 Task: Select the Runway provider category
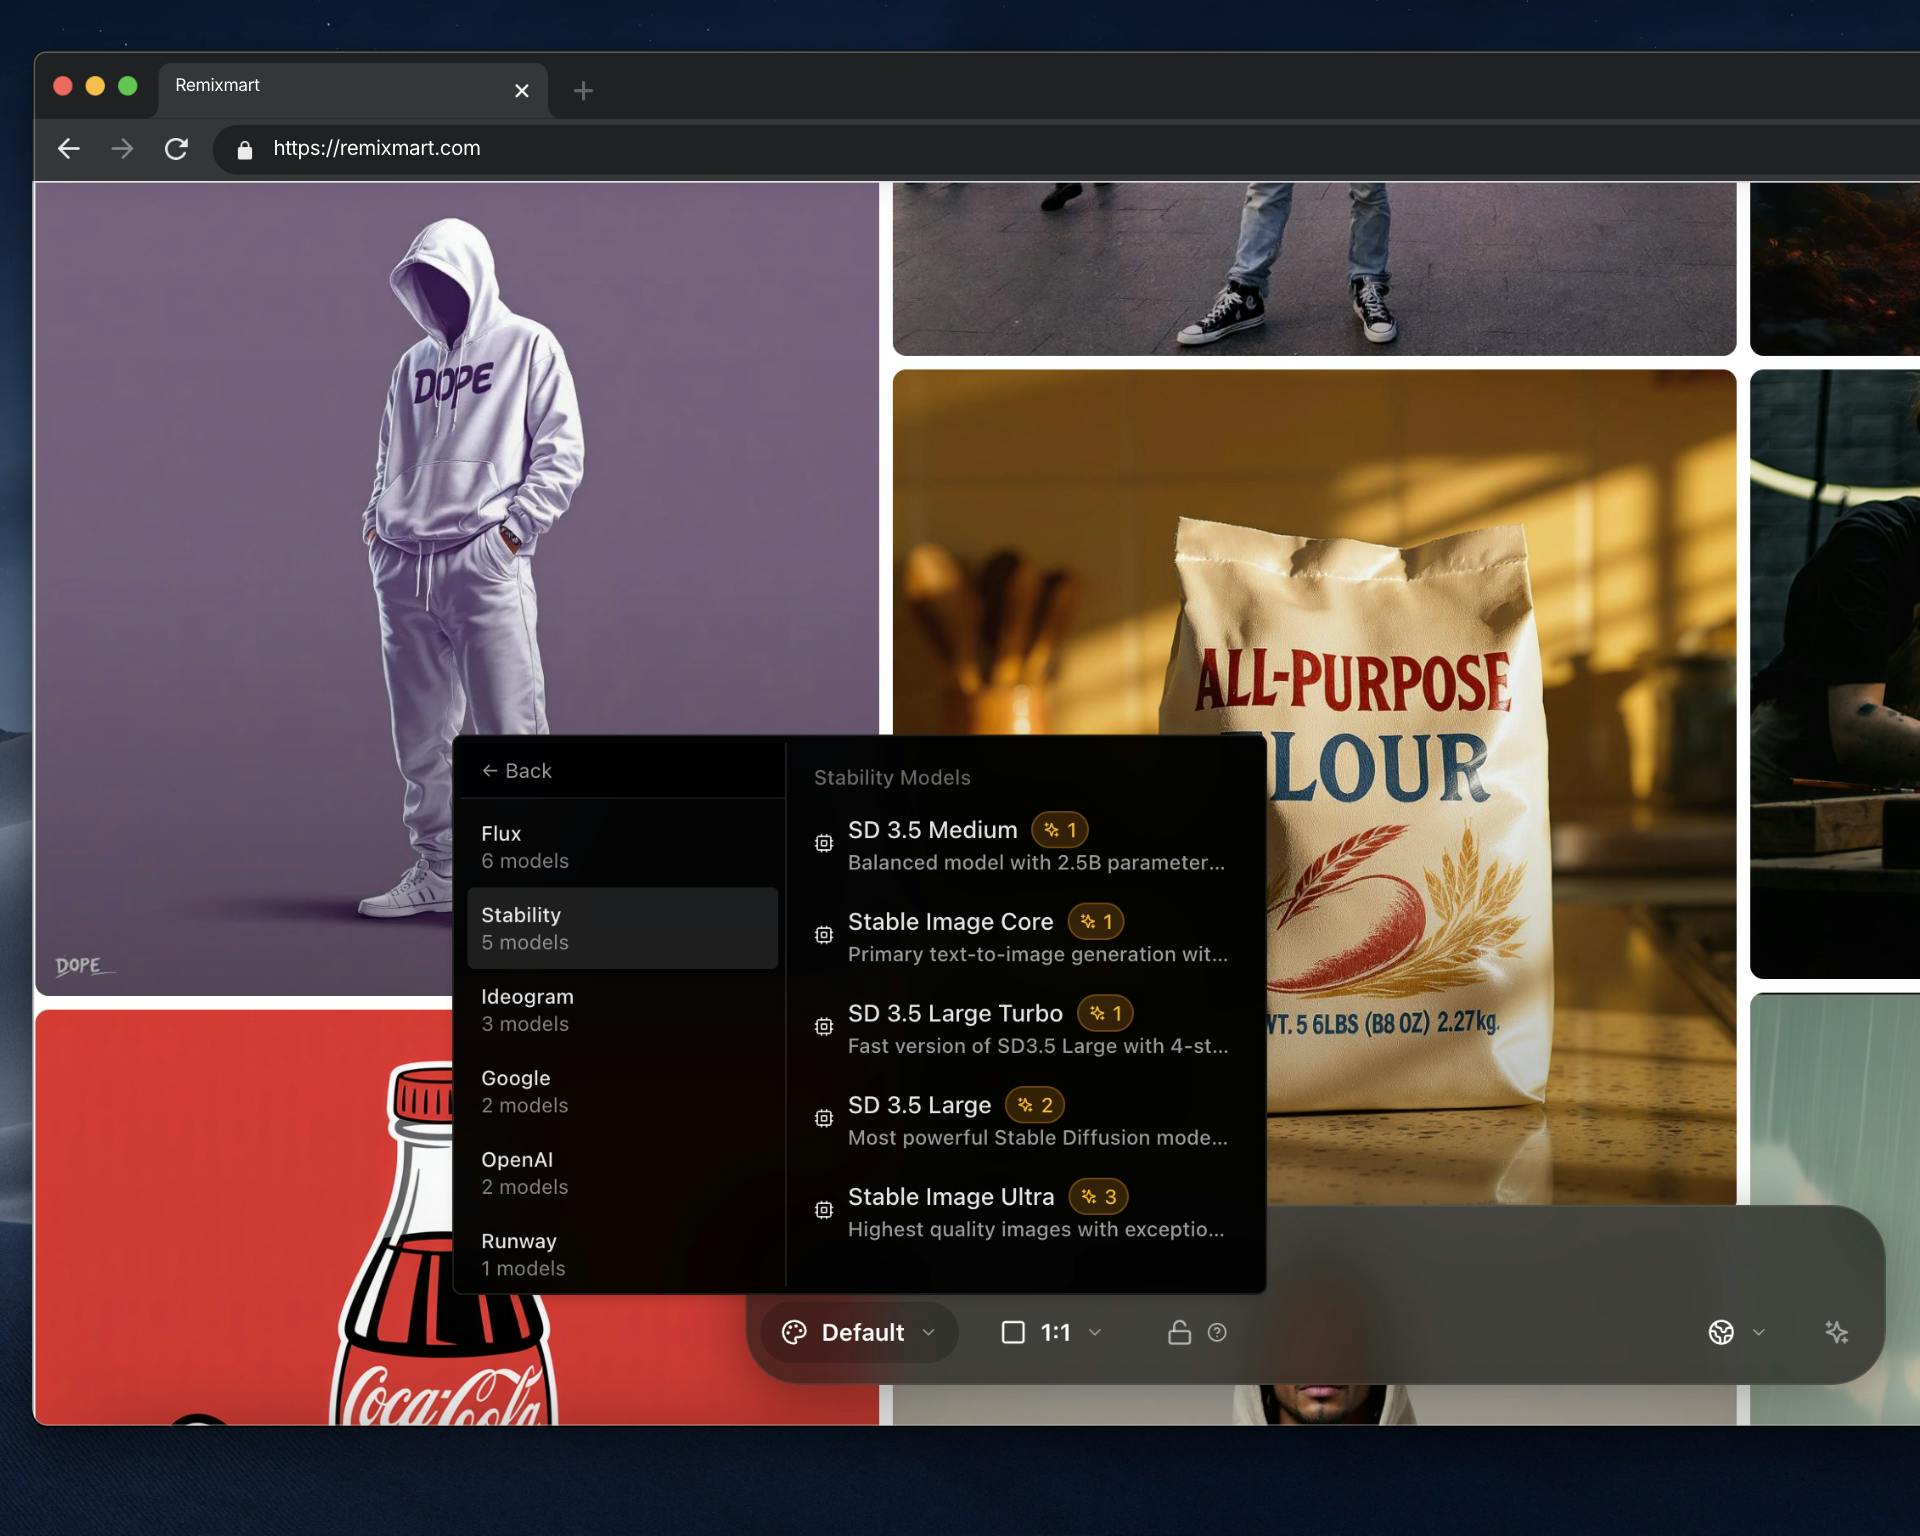coord(622,1254)
